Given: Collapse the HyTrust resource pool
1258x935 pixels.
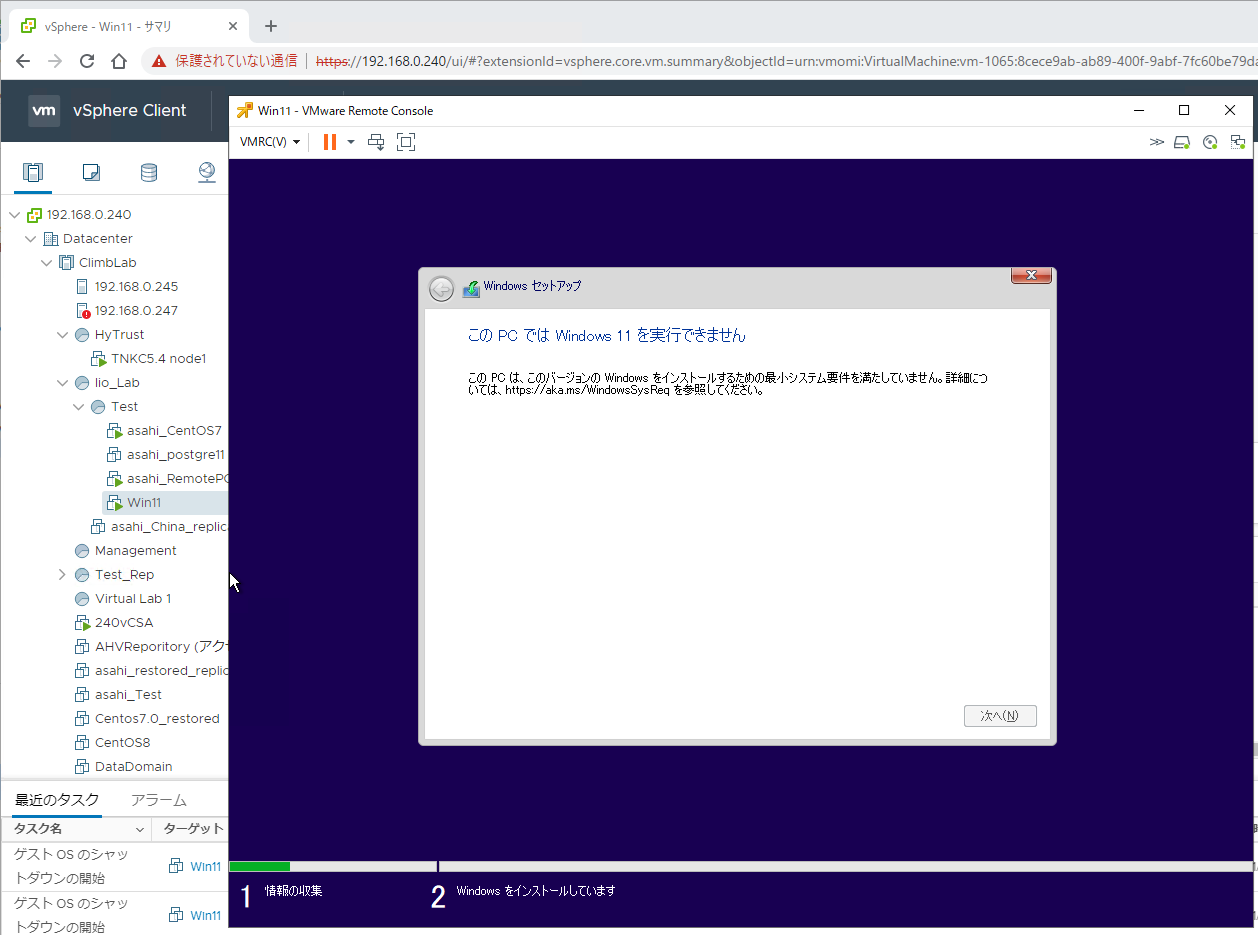Looking at the screenshot, I should pyautogui.click(x=63, y=334).
